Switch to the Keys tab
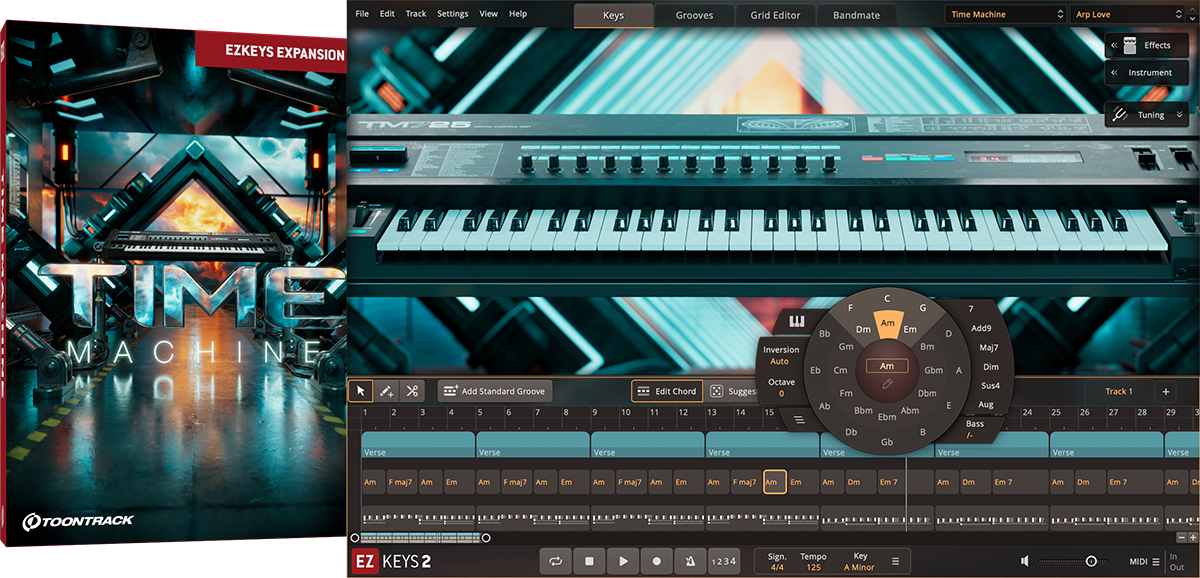This screenshot has height=578, width=1200. coord(614,15)
